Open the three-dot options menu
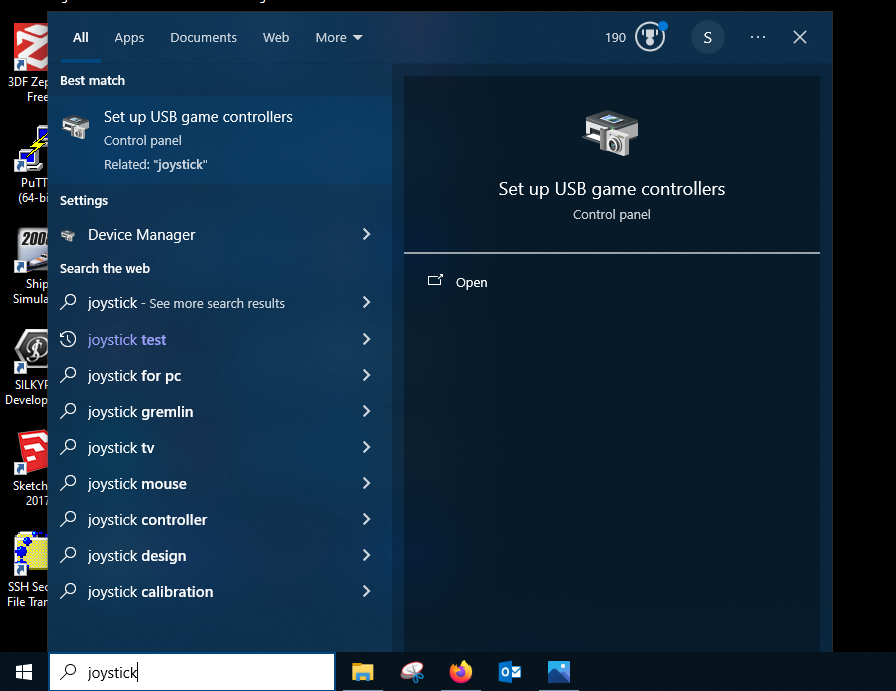The width and height of the screenshot is (896, 691). [758, 37]
